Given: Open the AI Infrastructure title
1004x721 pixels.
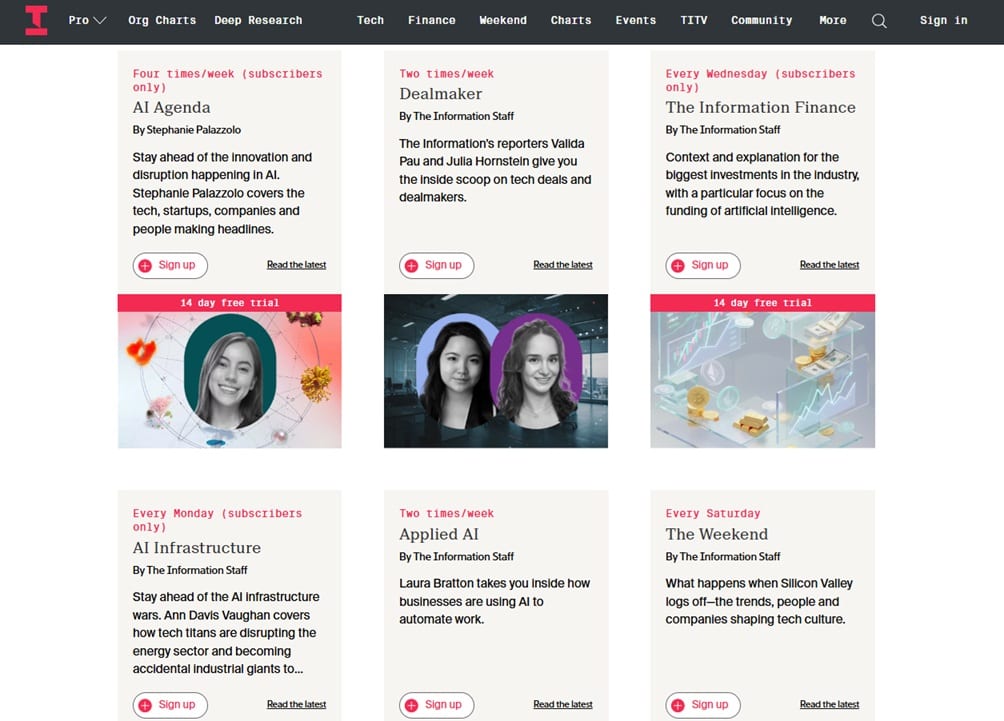Looking at the screenshot, I should (197, 547).
